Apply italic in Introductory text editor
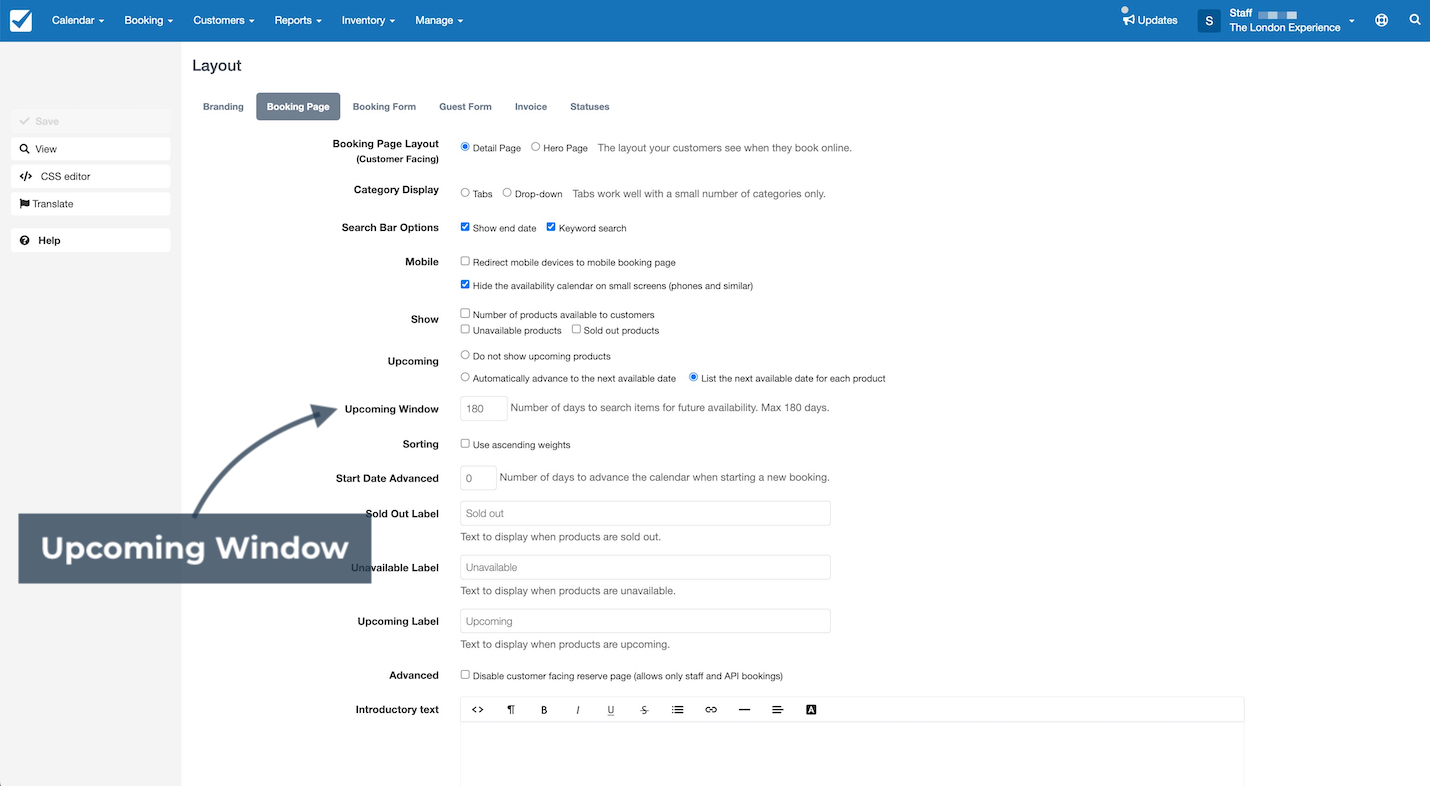This screenshot has width=1430, height=786. (x=578, y=710)
